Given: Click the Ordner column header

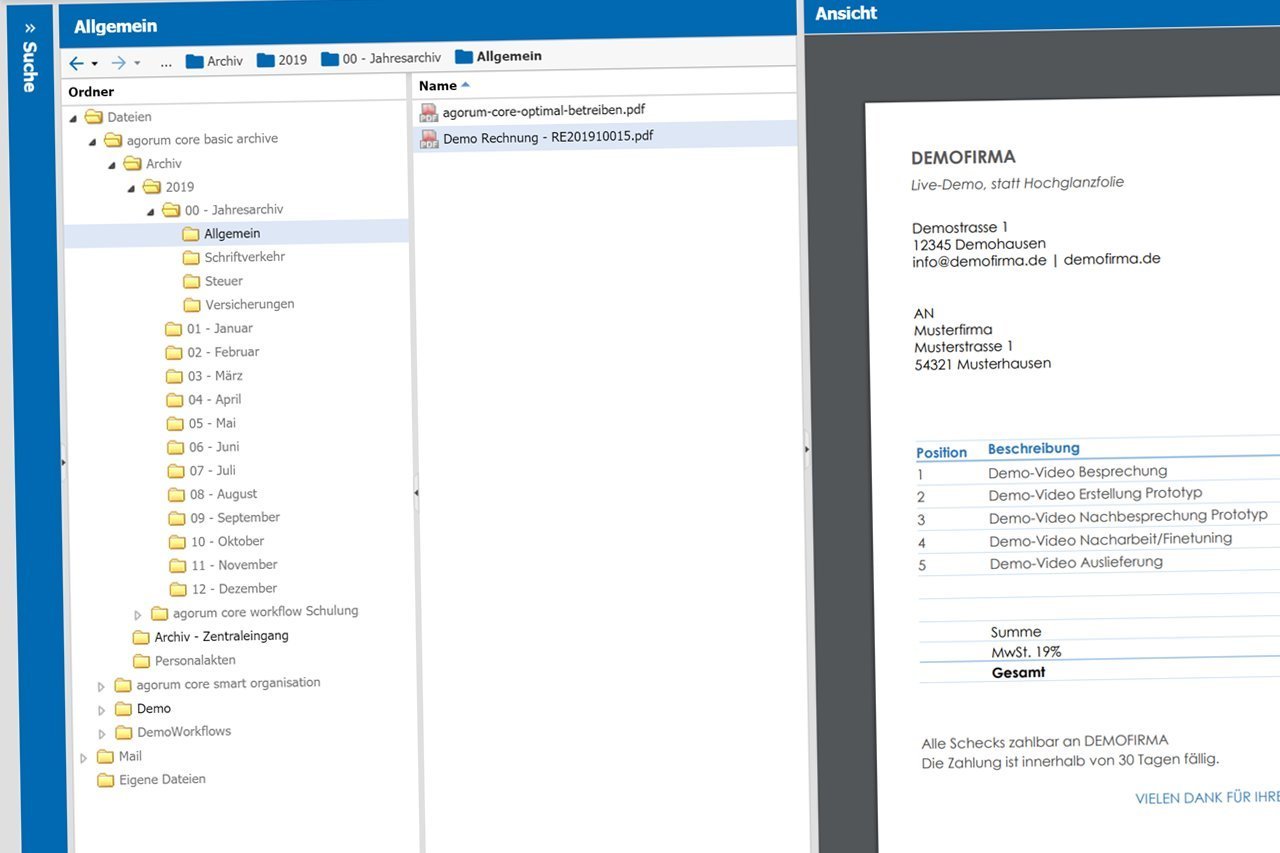Looking at the screenshot, I should (x=91, y=92).
